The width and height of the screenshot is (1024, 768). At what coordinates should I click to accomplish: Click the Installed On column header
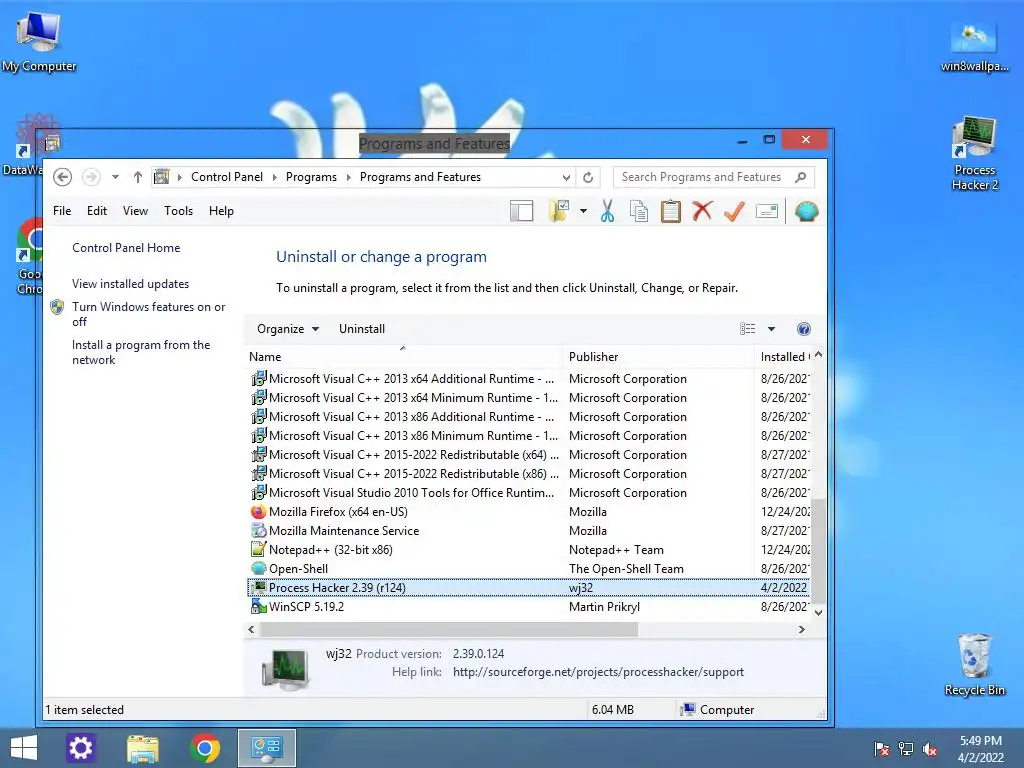pos(782,357)
